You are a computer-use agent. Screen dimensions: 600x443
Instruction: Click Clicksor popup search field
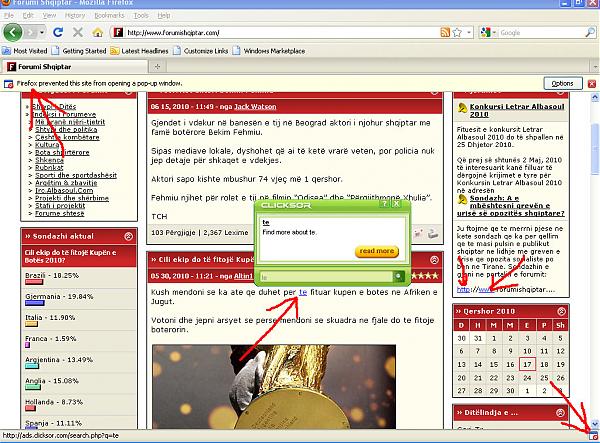point(326,276)
